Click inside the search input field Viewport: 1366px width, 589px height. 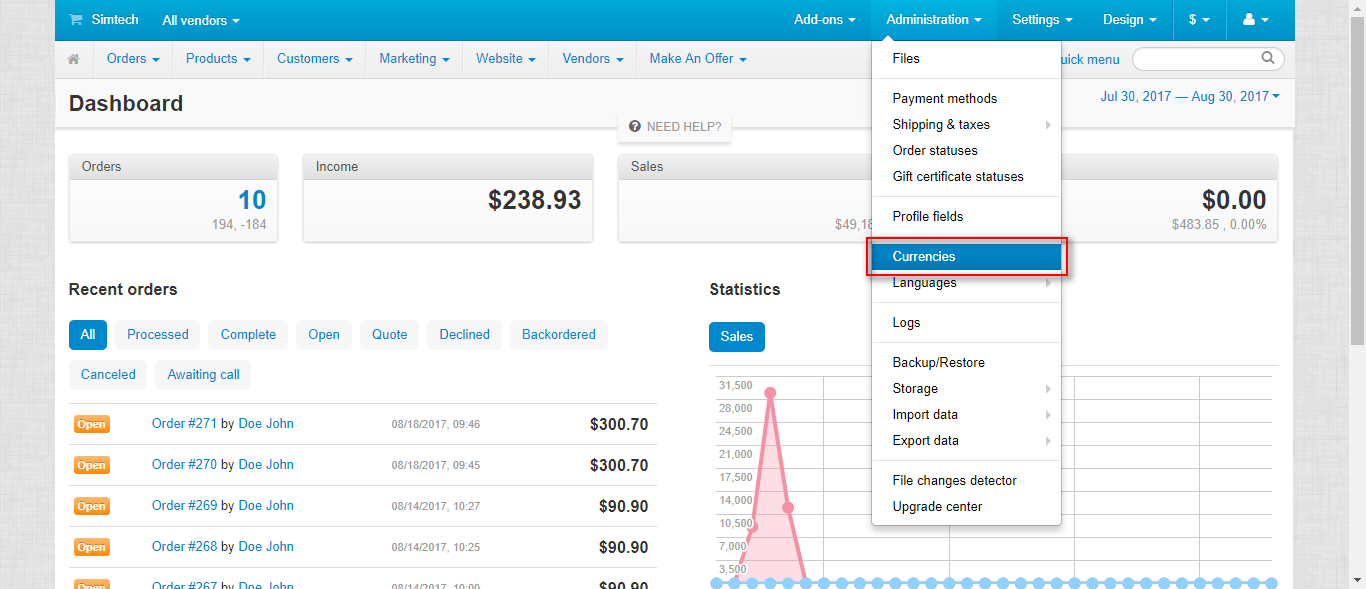[1197, 59]
